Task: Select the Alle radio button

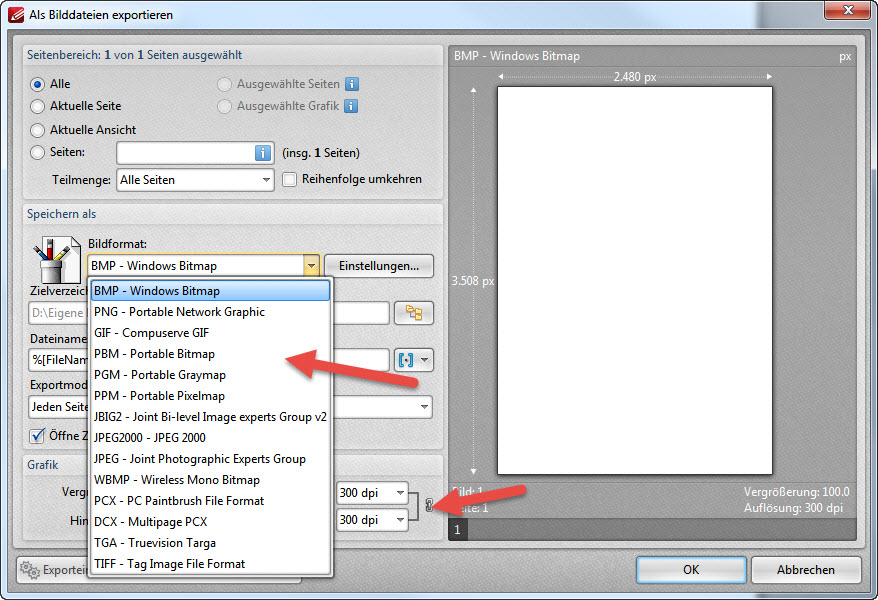Action: click(x=38, y=85)
